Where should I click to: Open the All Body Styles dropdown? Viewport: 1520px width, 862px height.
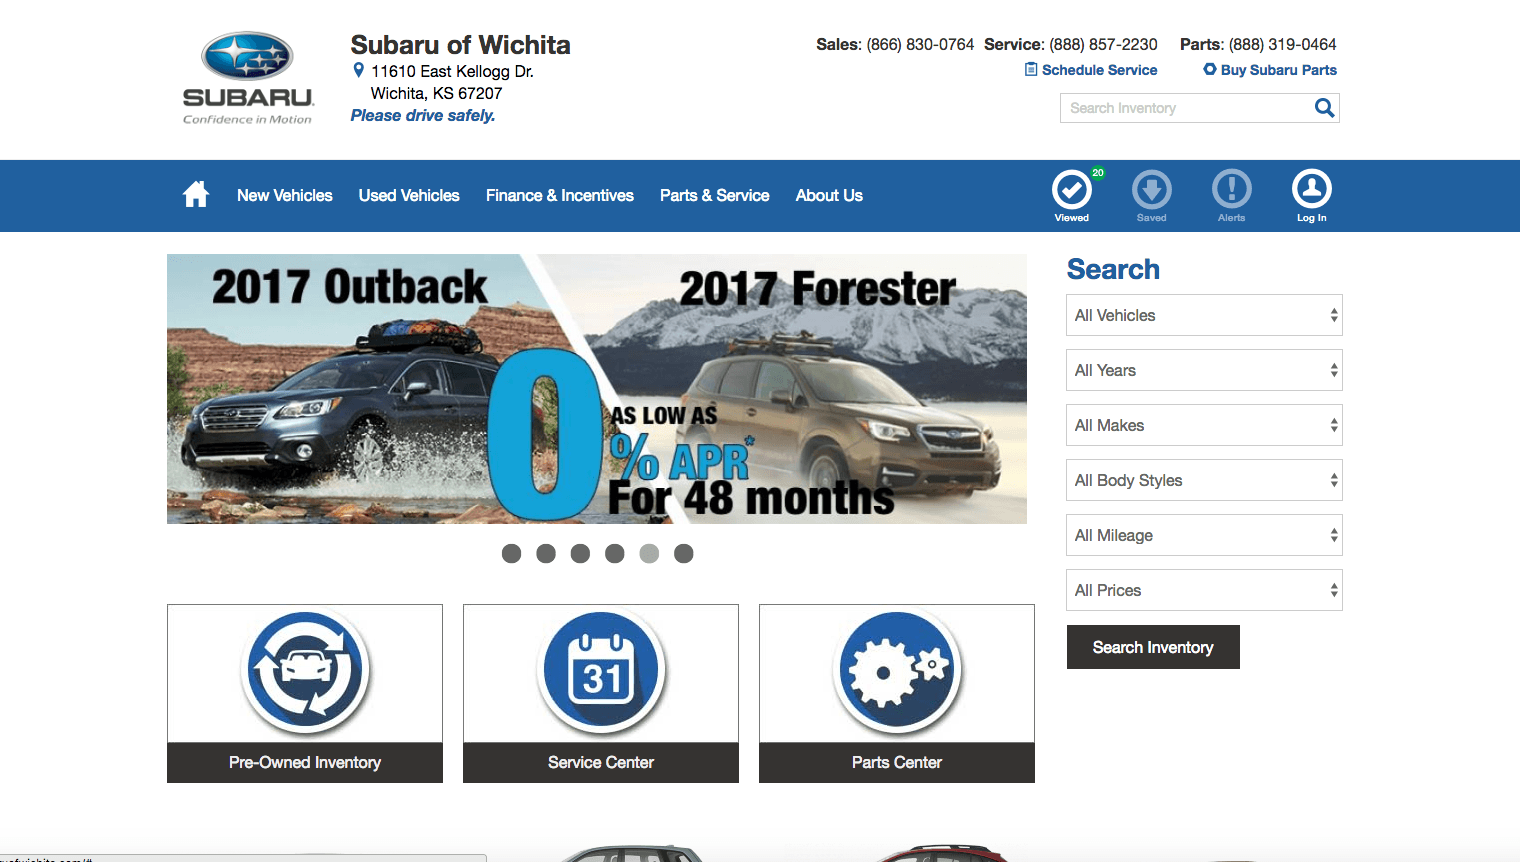click(1204, 480)
